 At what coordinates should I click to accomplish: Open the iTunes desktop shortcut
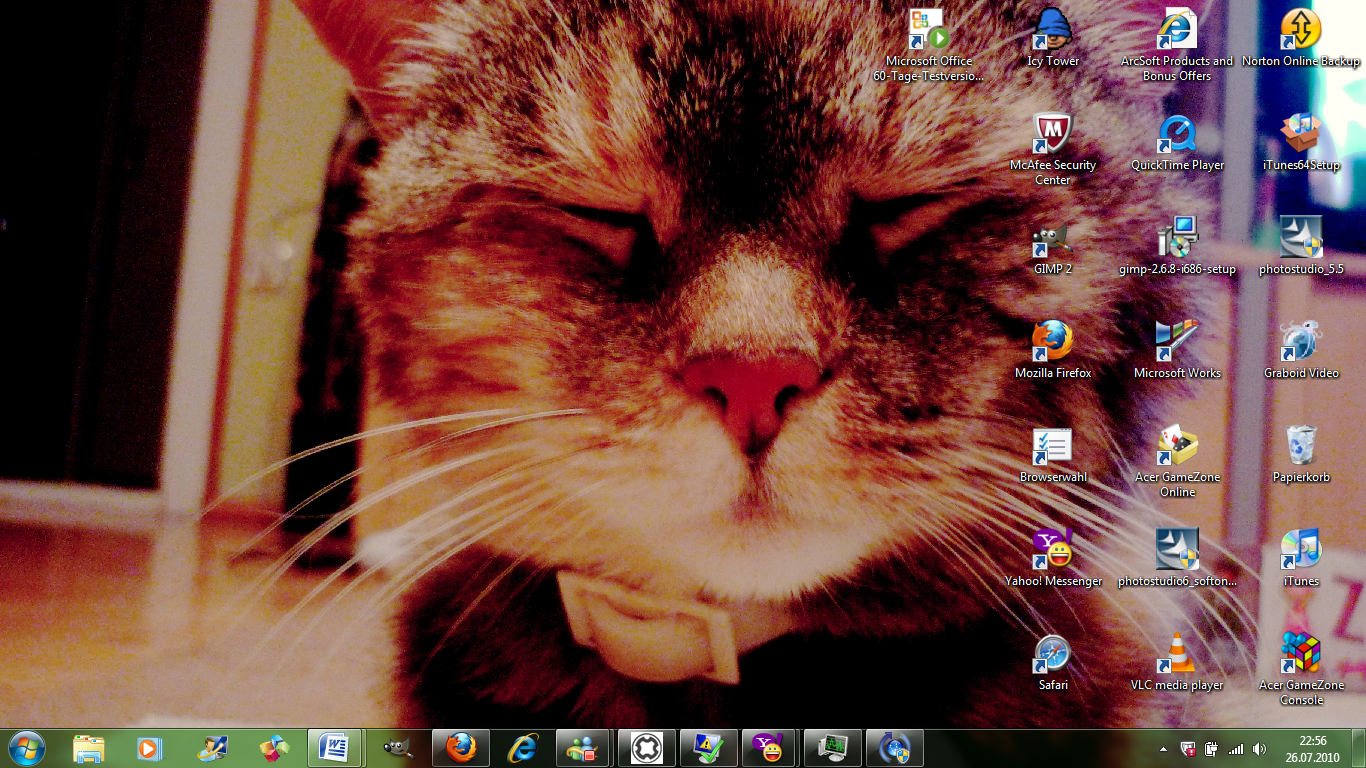tap(1301, 560)
